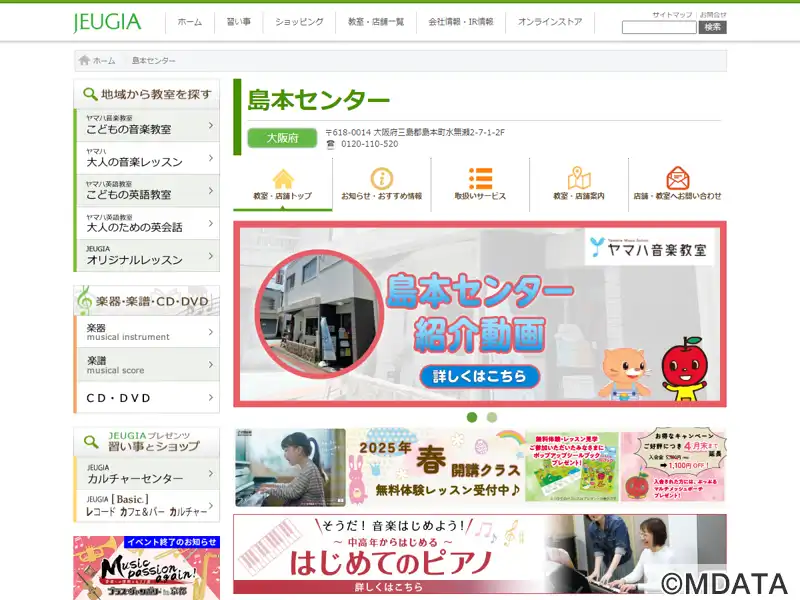Open 習い事 in the top navigation
This screenshot has height=600, width=800.
[239, 22]
